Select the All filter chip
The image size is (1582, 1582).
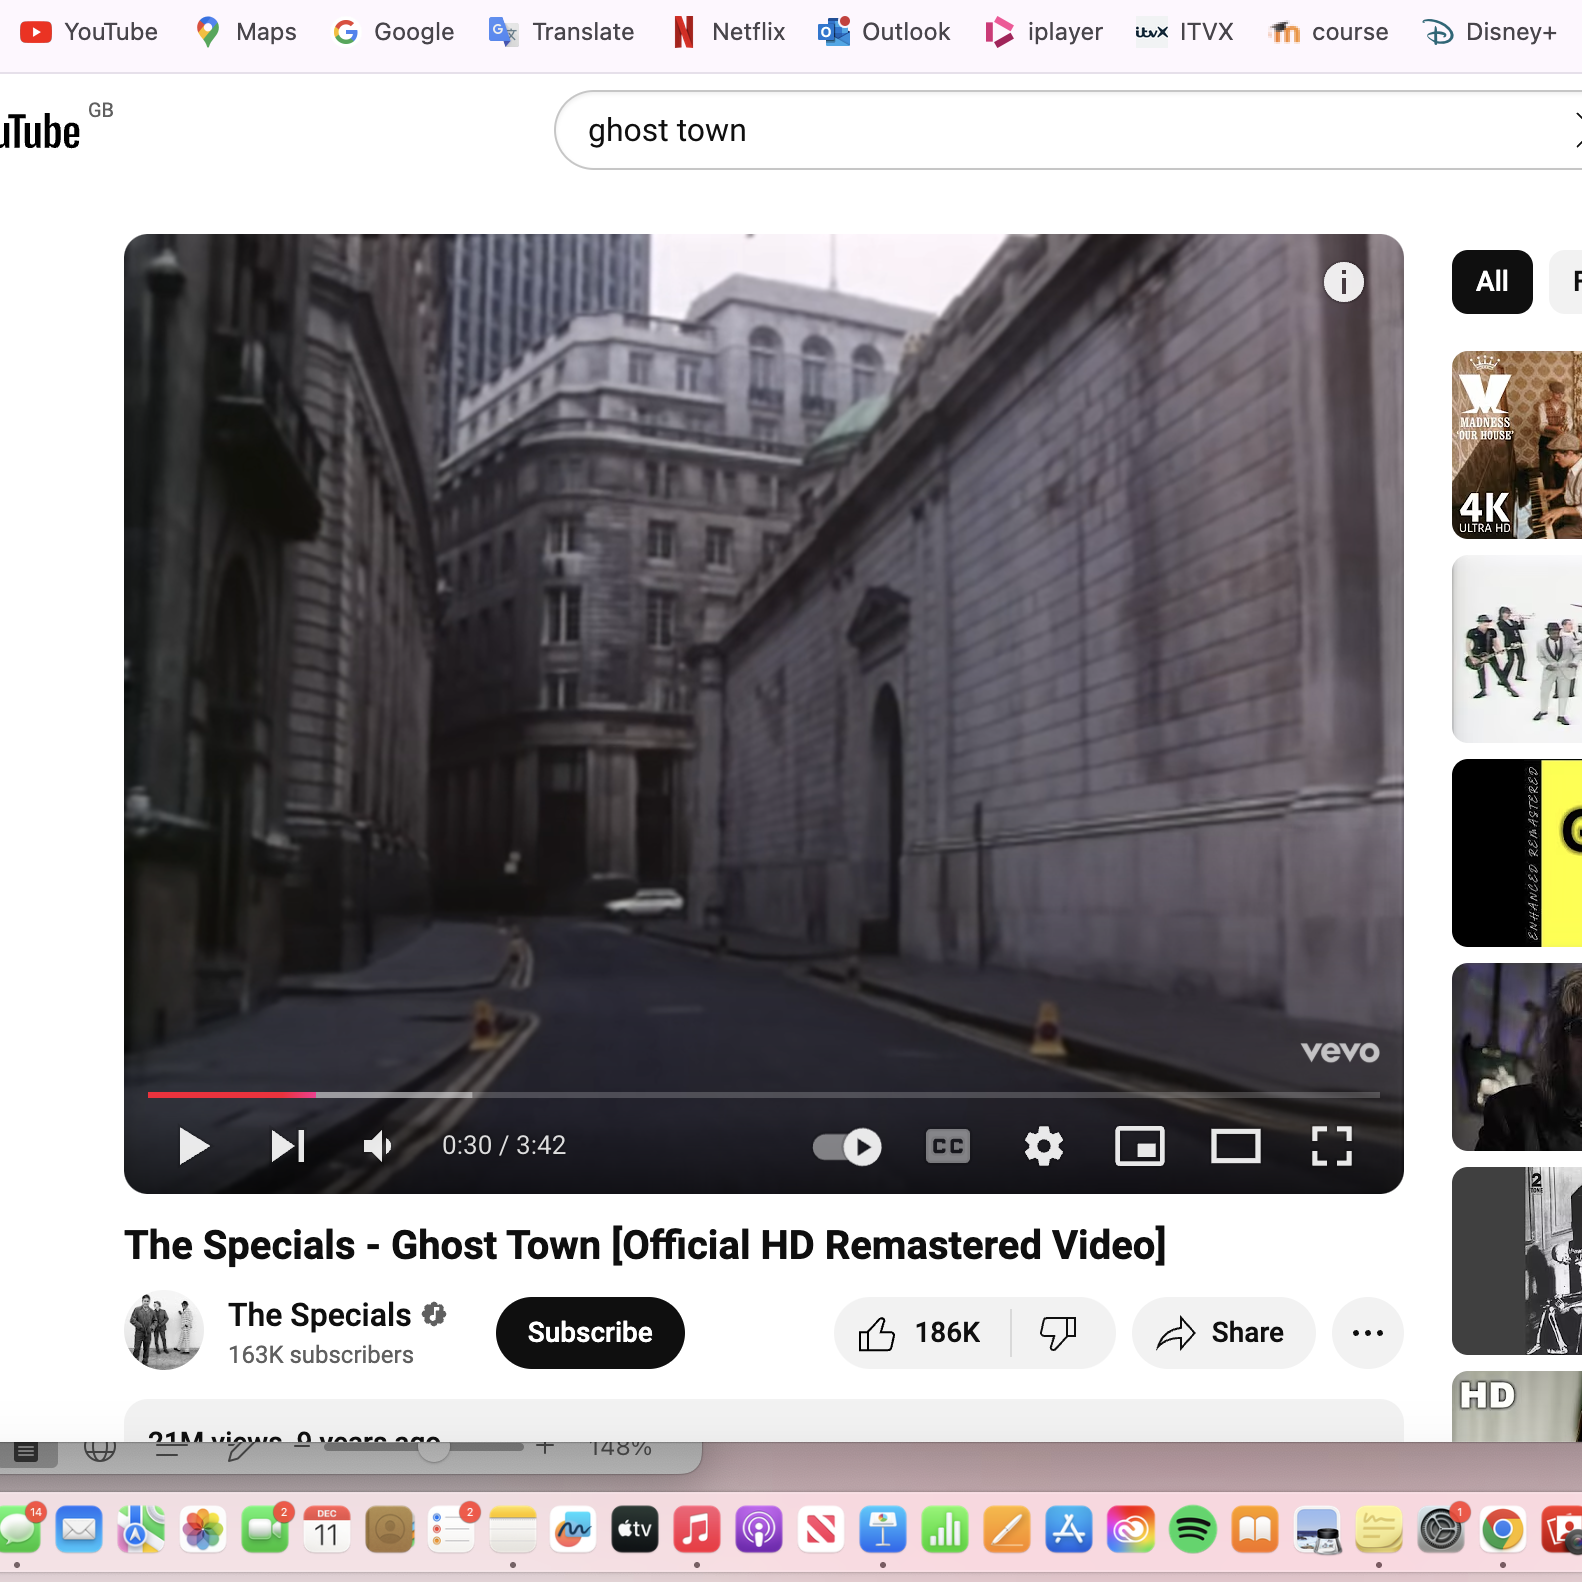point(1491,282)
